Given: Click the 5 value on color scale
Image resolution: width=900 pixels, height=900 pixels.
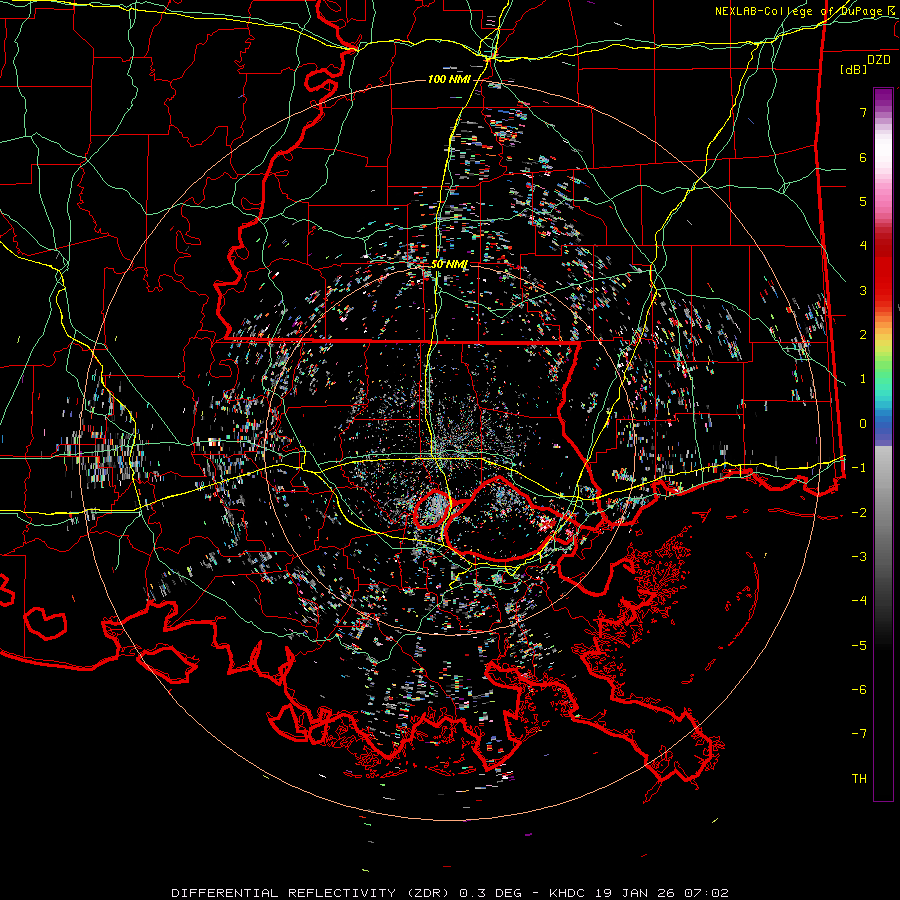Looking at the screenshot, I should 863,201.
